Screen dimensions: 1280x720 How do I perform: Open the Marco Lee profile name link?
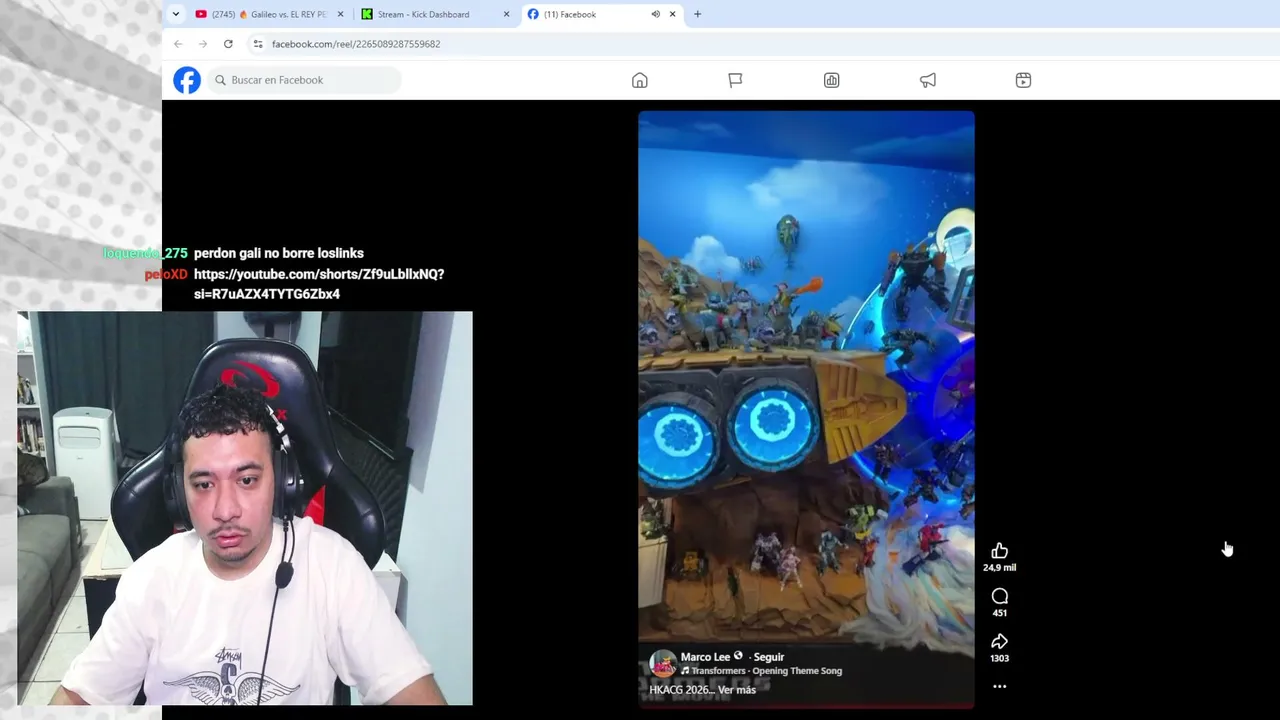(x=705, y=657)
